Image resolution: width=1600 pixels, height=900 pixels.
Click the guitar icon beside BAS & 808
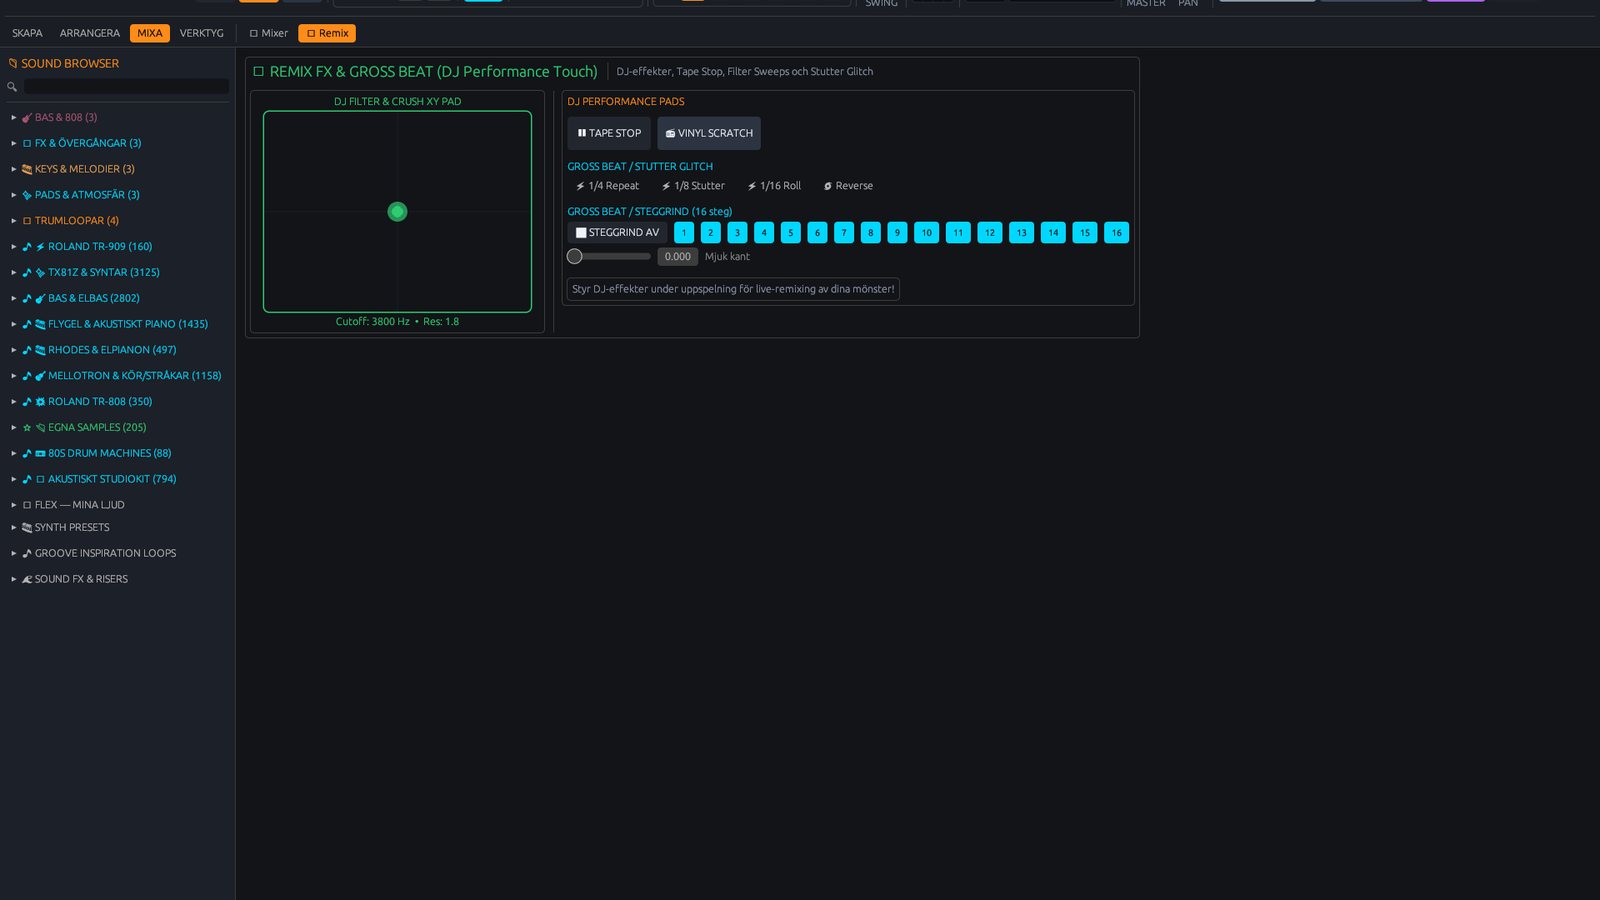pos(27,118)
